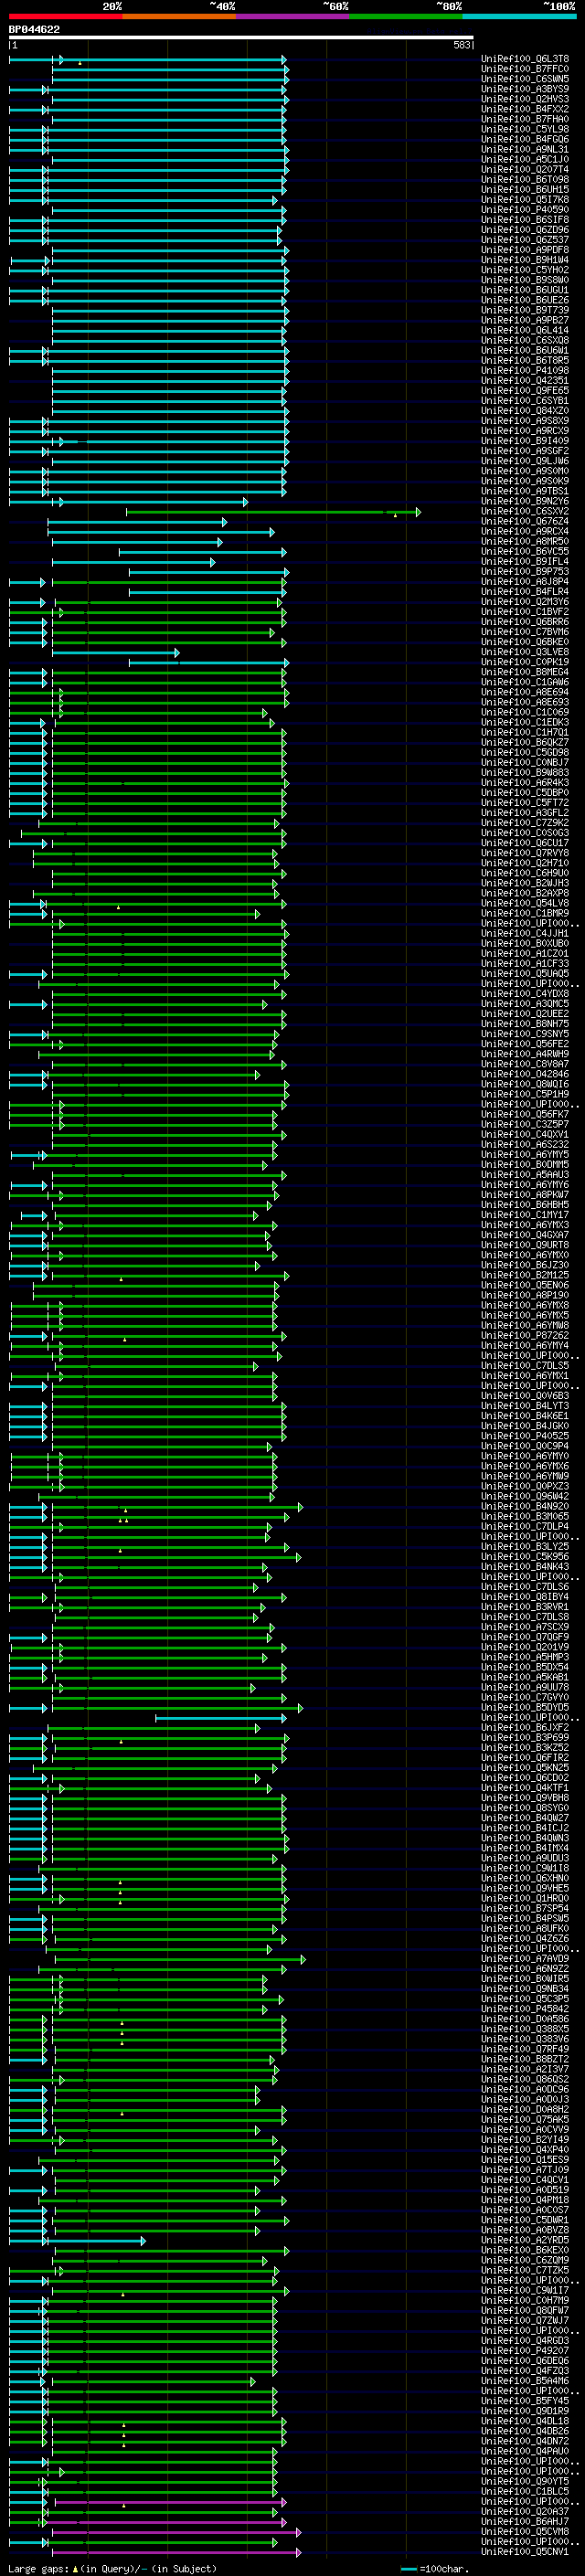Select hit label UniRef100_Q8IBY4

point(525,1597)
